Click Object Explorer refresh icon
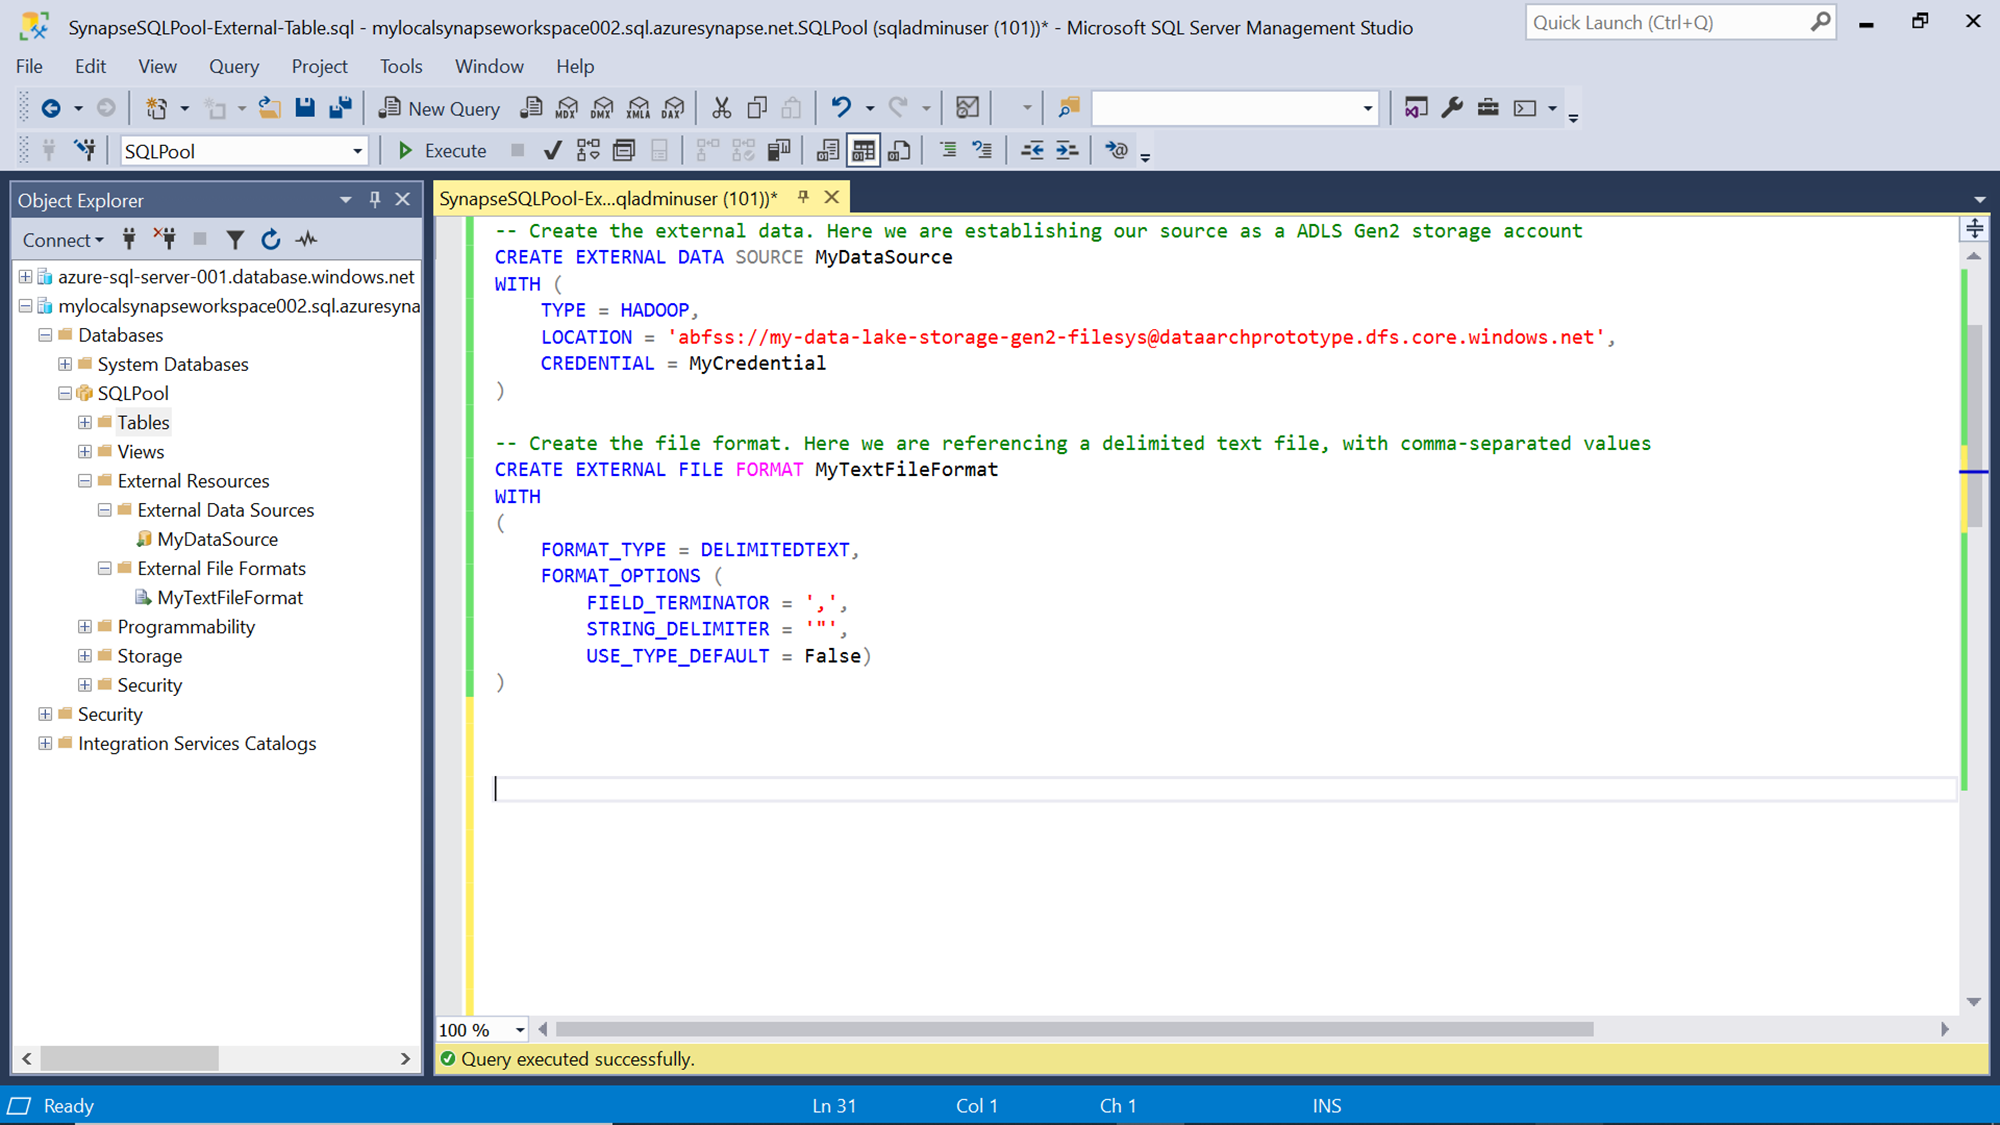 tap(270, 240)
